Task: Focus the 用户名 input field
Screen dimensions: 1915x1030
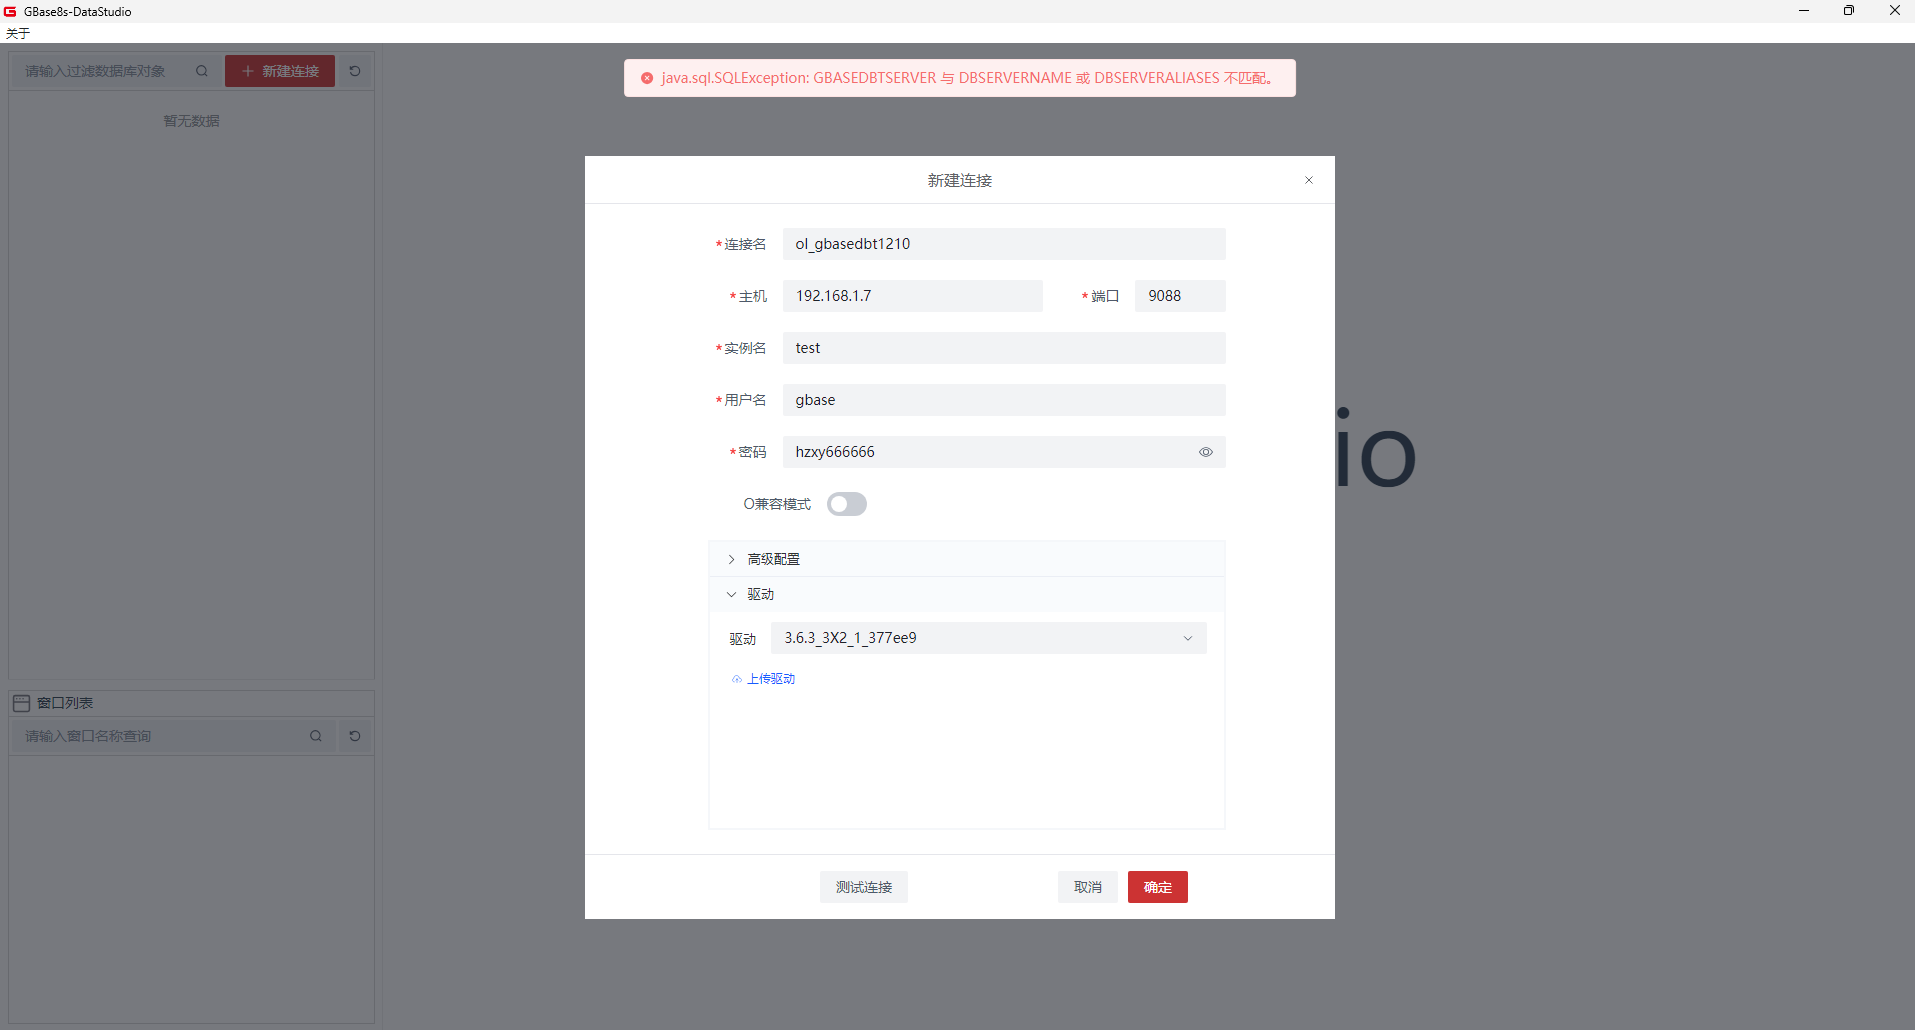Action: click(1004, 400)
